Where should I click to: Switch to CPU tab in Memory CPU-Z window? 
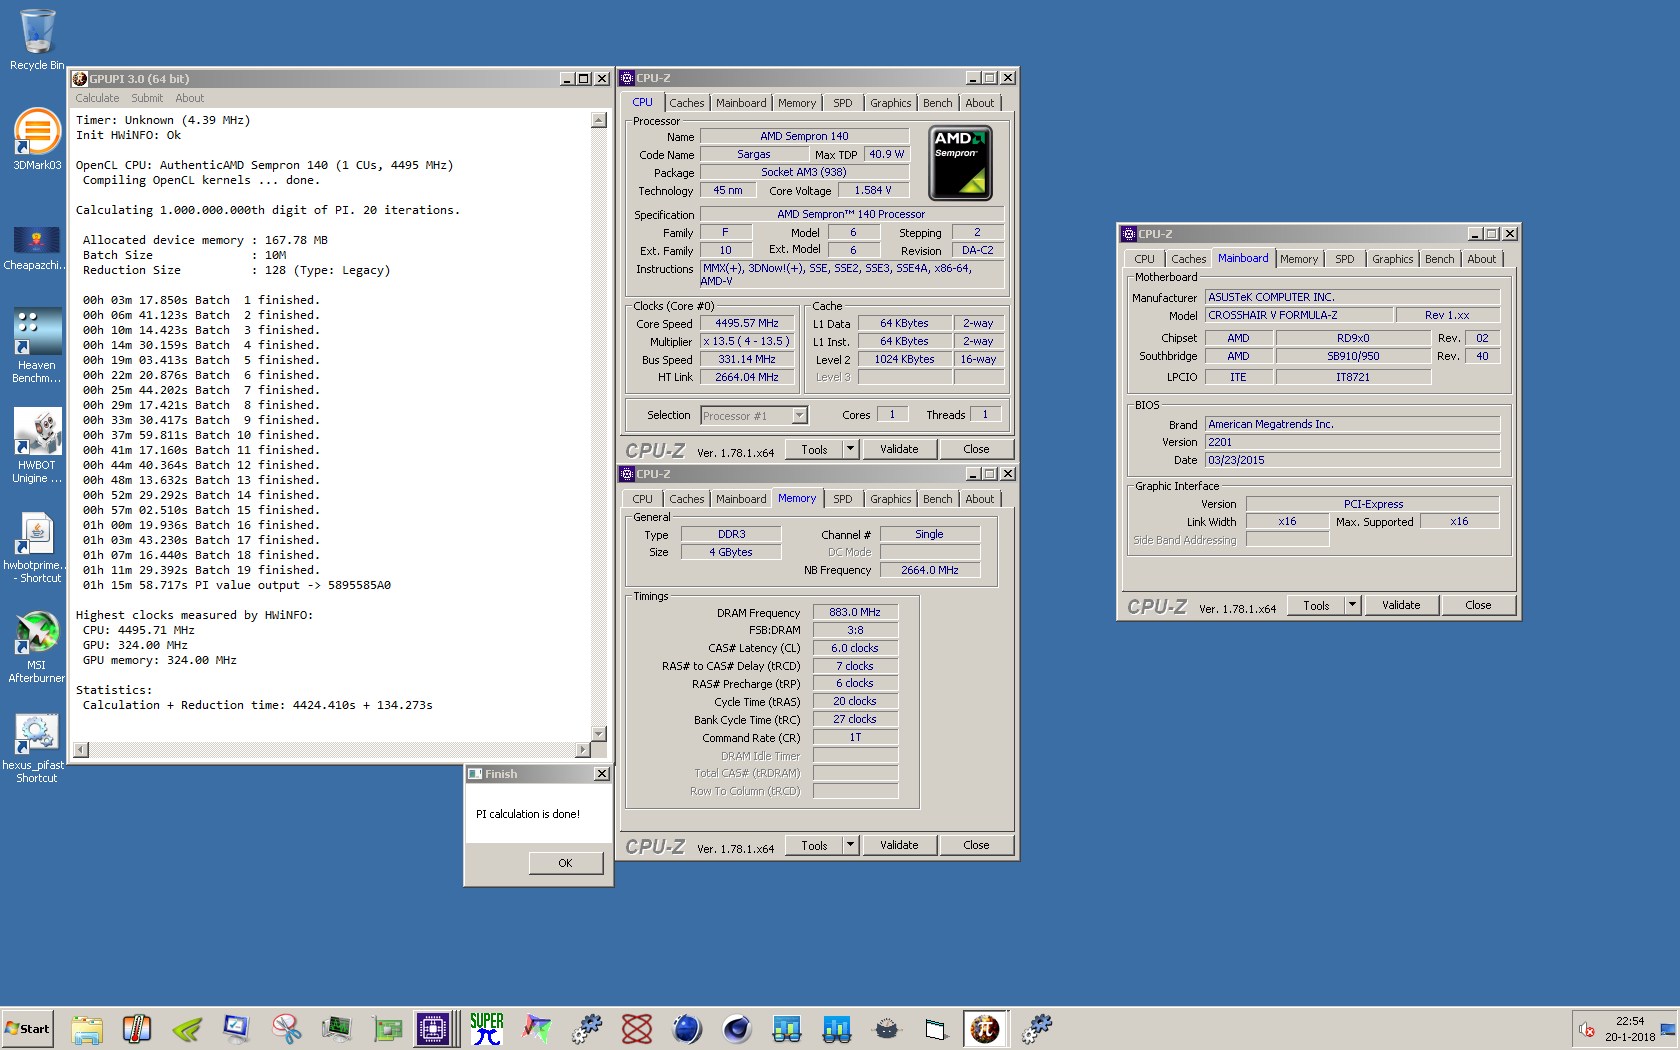coord(642,499)
